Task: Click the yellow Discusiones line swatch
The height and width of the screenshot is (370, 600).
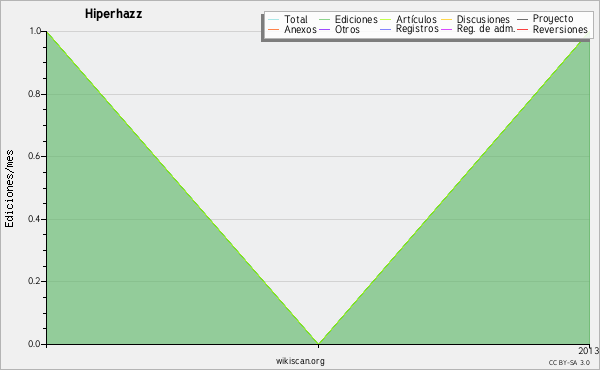Action: pyautogui.click(x=447, y=20)
